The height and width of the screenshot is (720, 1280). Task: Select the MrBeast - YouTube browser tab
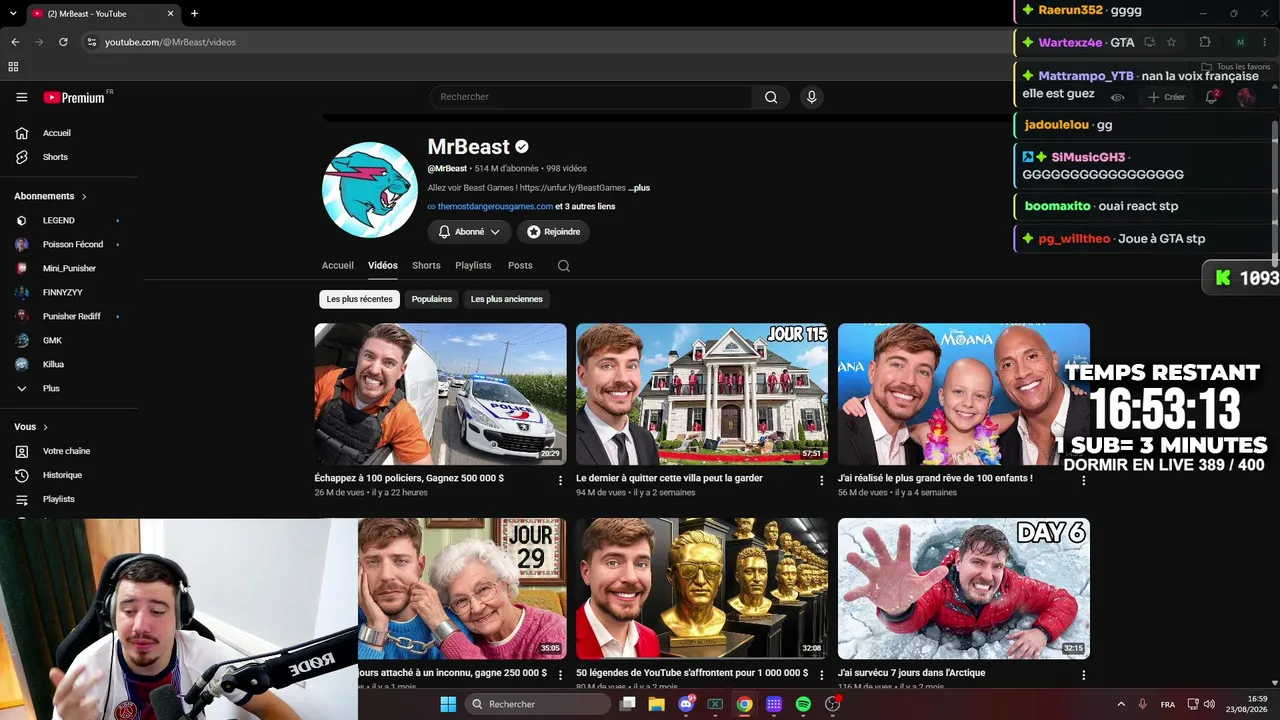tap(103, 14)
